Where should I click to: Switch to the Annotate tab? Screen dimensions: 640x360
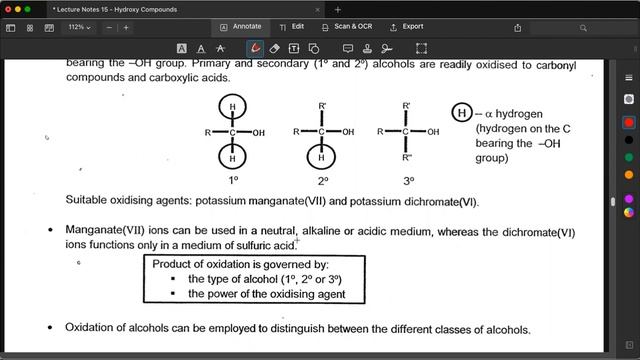pyautogui.click(x=241, y=27)
